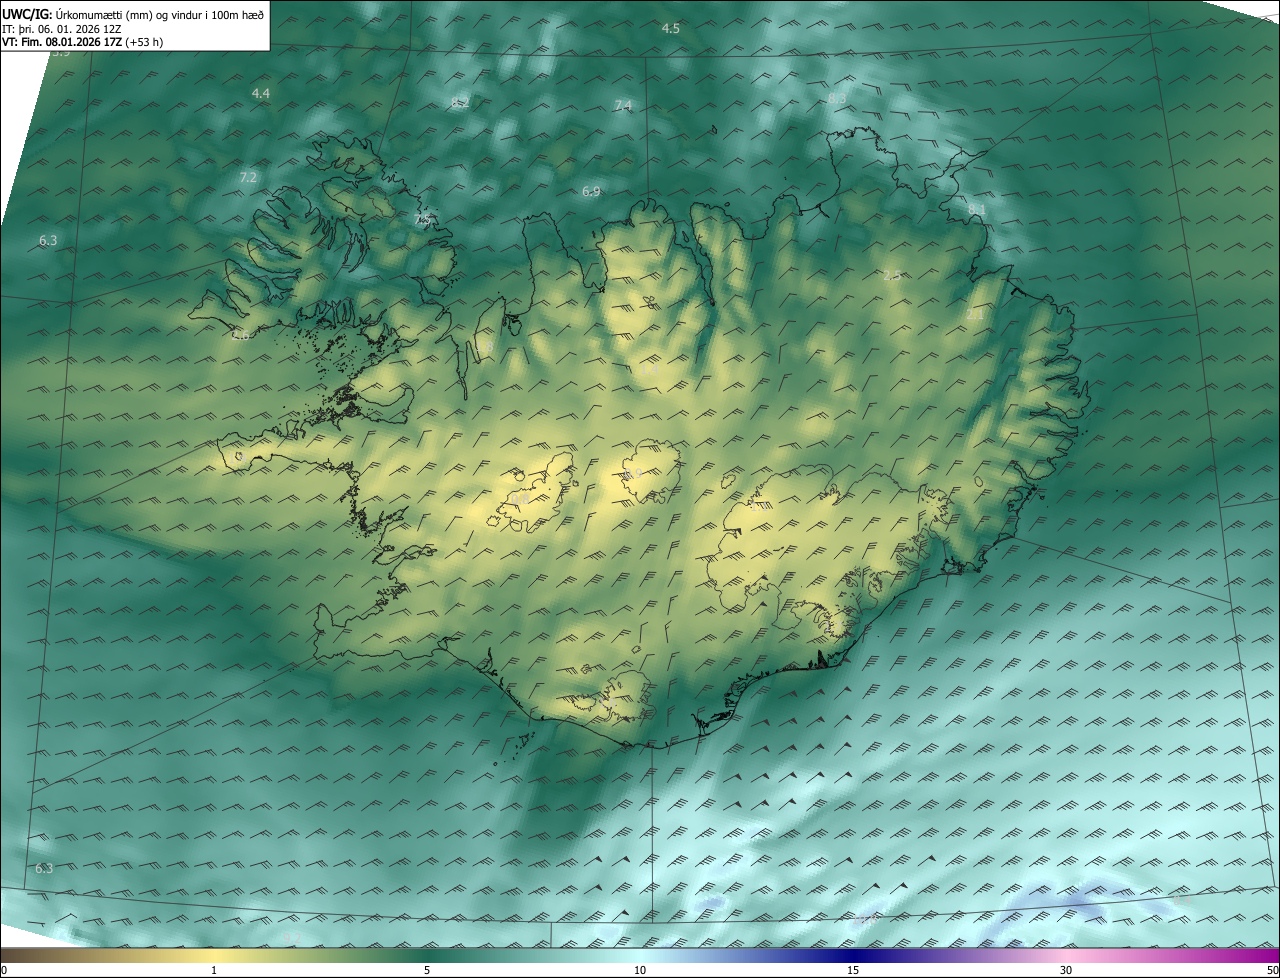
Task: Click the 4.5 value label at the top of the map
Action: pos(671,28)
